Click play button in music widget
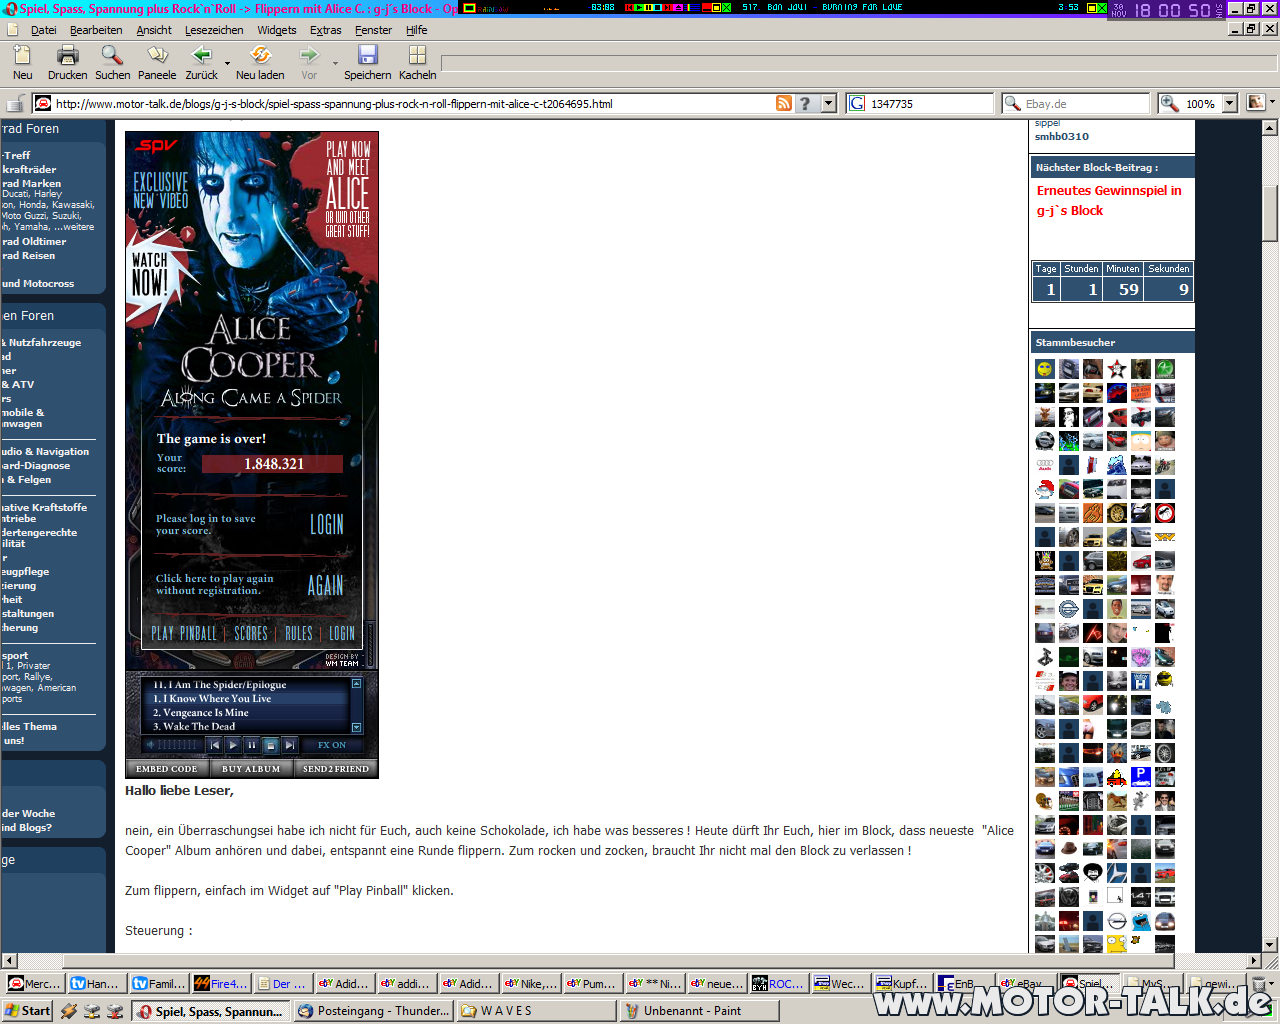The image size is (1280, 1024). coord(233,745)
